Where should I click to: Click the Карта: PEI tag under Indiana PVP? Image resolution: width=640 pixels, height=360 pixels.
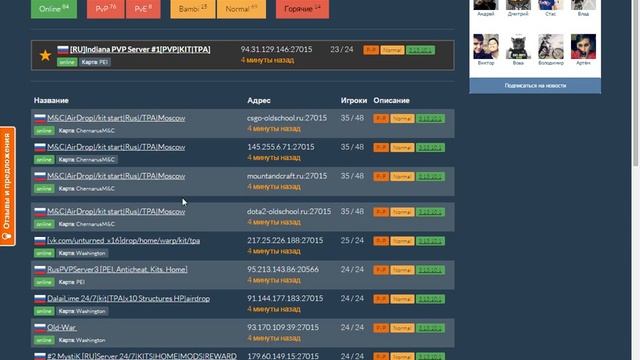pos(95,62)
